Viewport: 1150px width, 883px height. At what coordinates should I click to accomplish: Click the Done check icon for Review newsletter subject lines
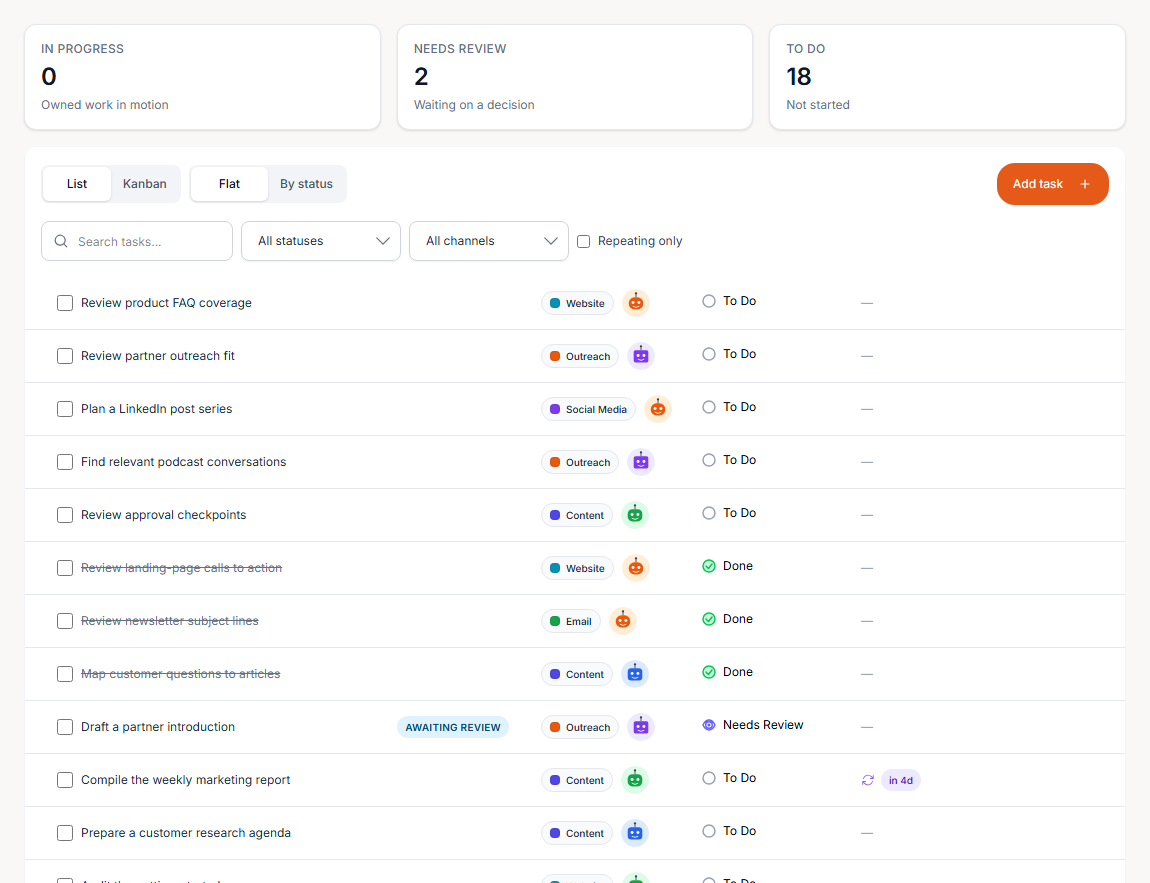(x=708, y=619)
